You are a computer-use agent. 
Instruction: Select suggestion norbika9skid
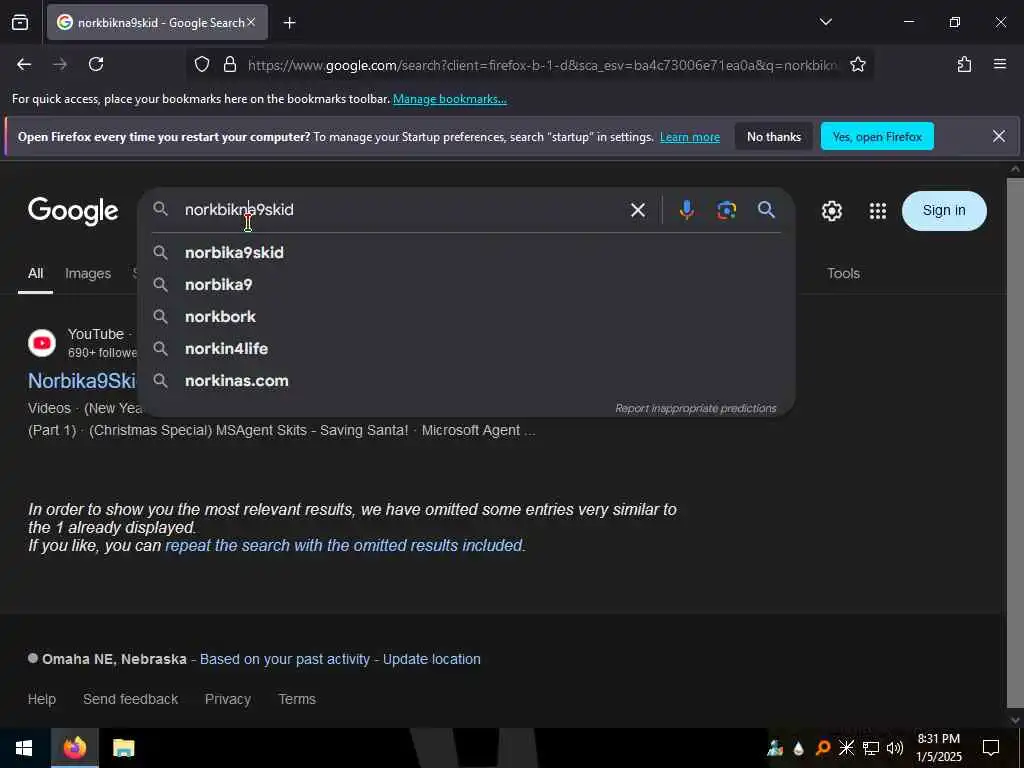click(466, 253)
